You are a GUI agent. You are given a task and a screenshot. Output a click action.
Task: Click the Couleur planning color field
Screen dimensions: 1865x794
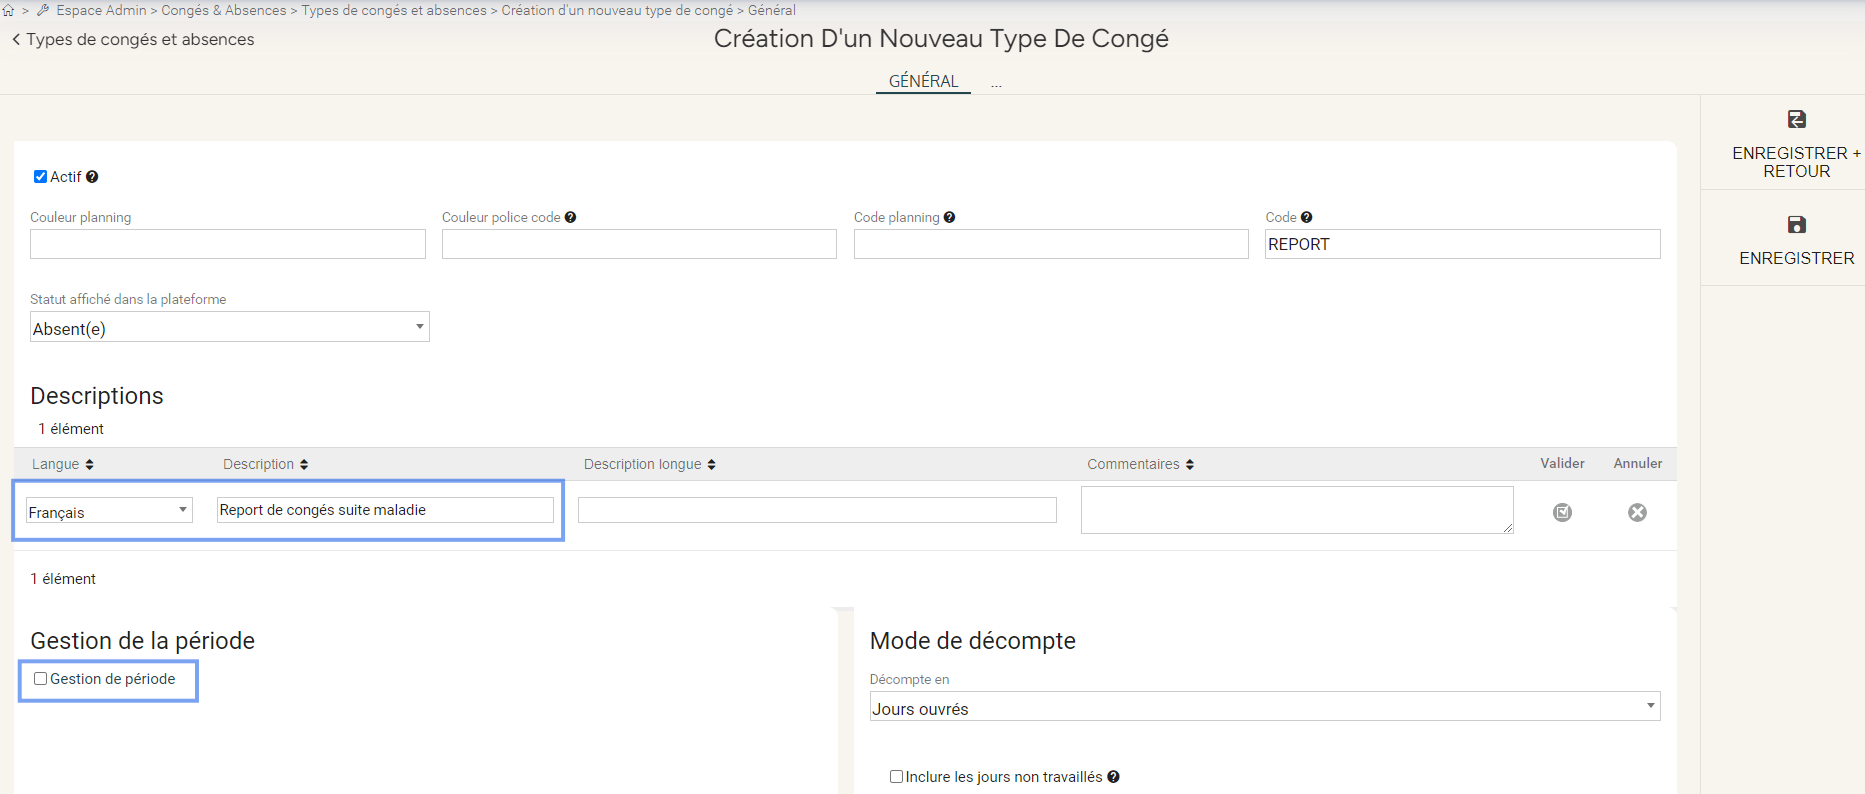[227, 244]
